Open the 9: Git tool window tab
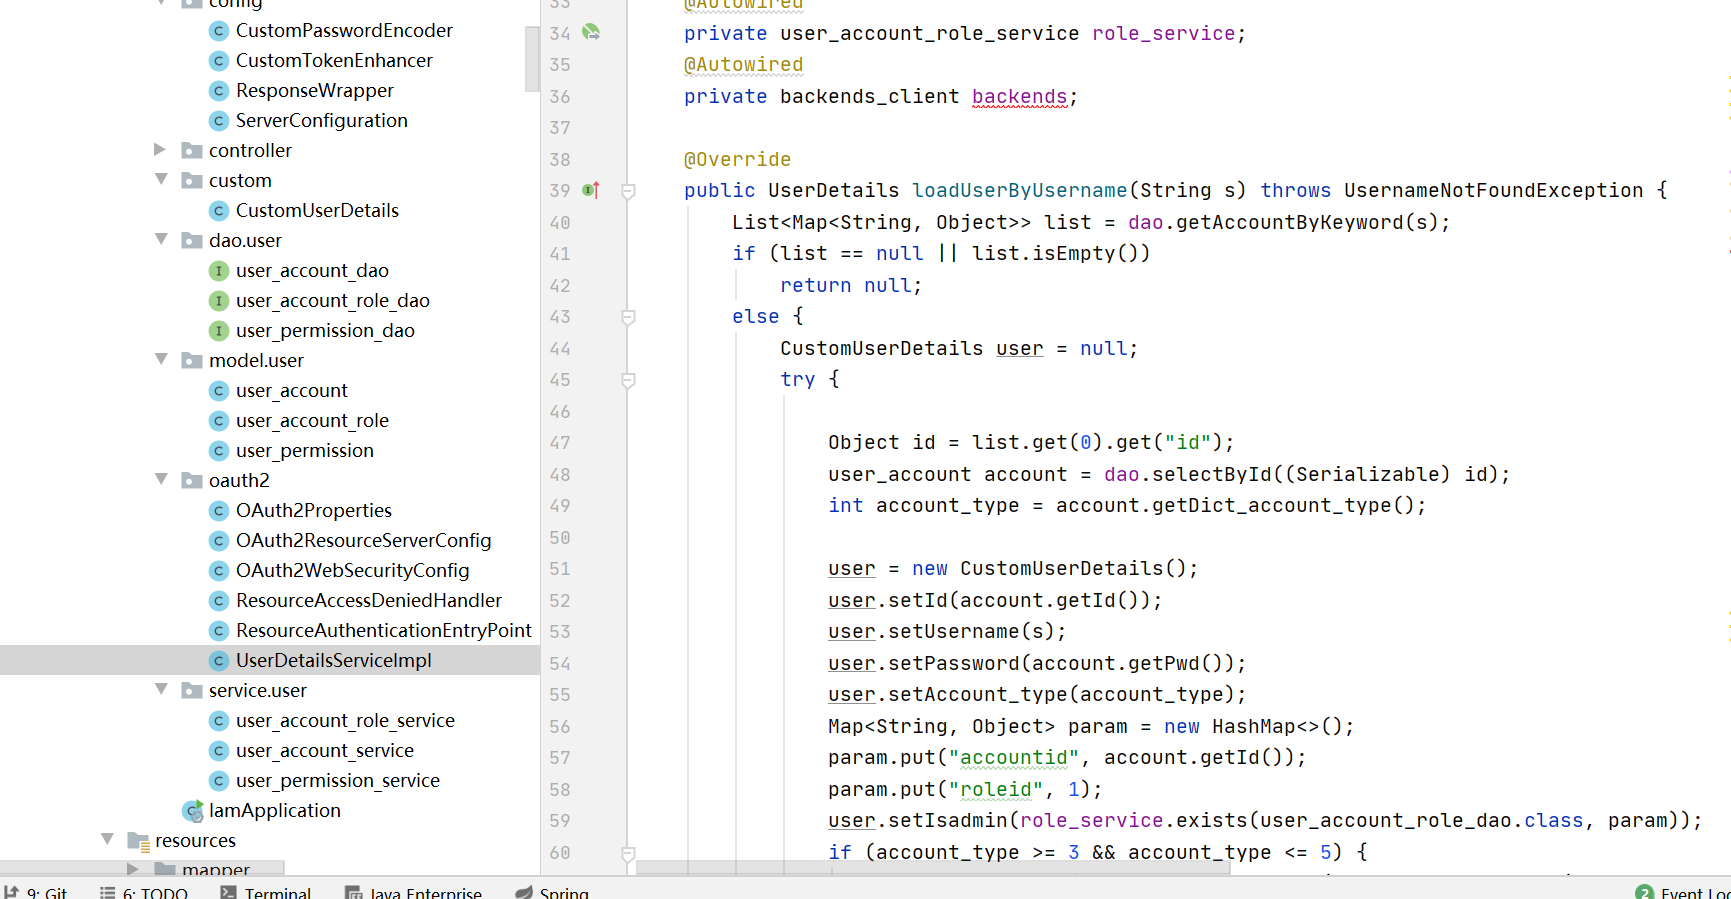 (36, 892)
